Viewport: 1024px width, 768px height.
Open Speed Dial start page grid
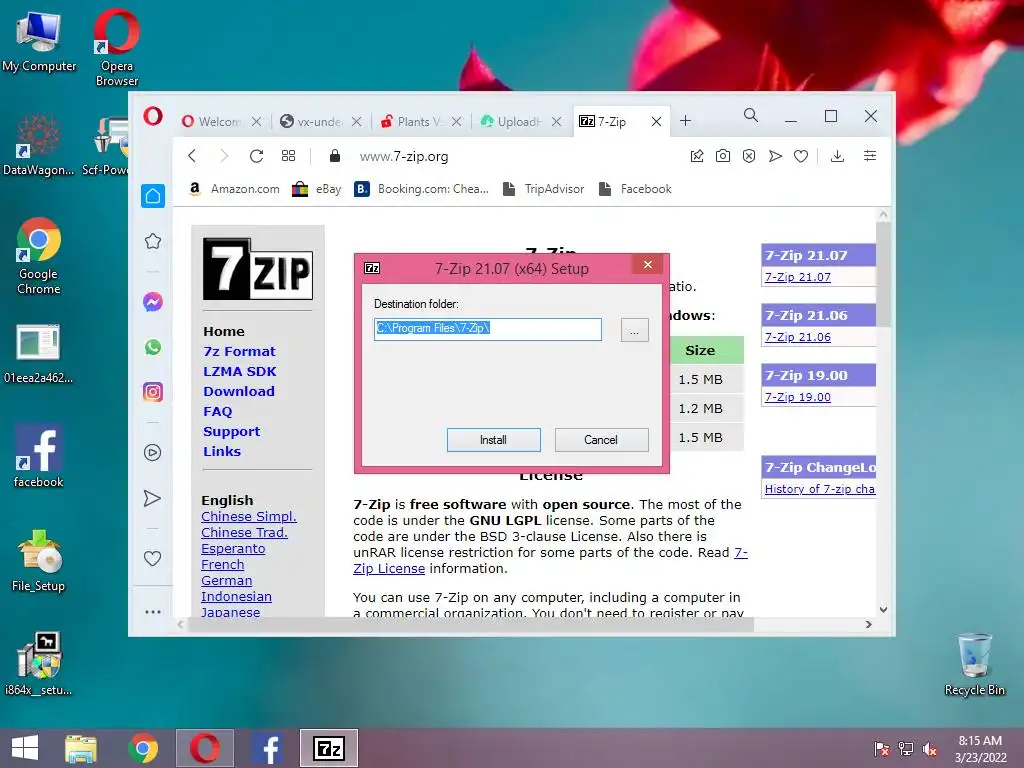(x=289, y=156)
